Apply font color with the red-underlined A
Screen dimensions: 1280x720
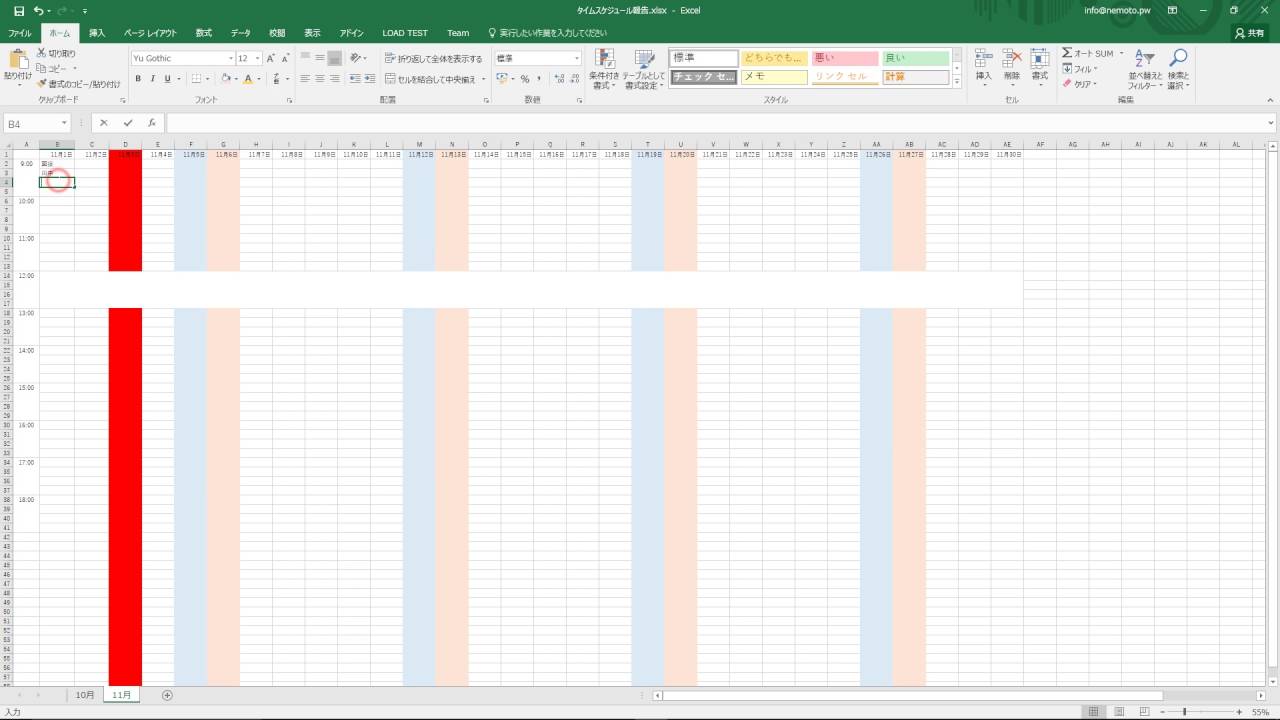(x=248, y=78)
